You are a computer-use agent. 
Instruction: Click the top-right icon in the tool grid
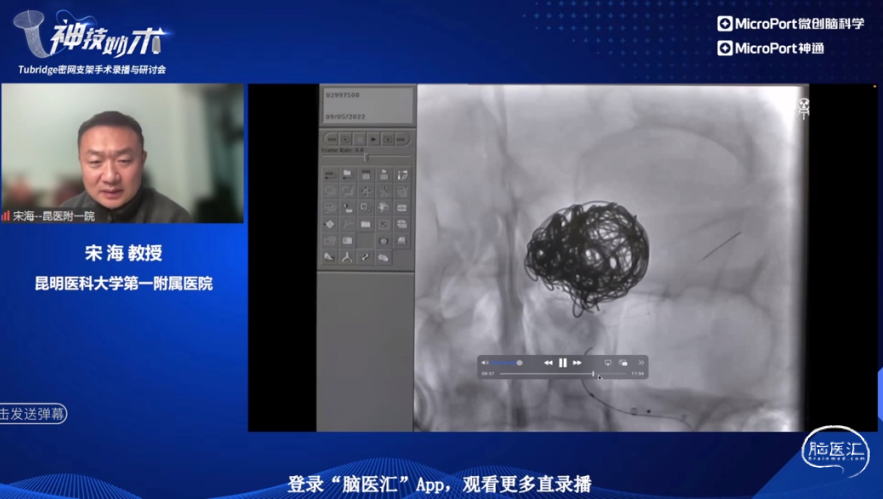(401, 174)
